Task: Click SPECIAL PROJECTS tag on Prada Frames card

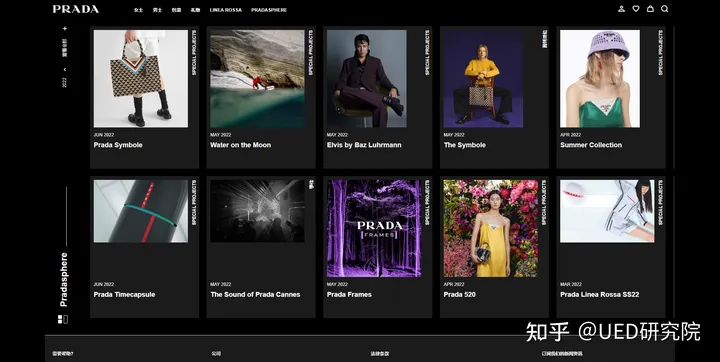Action: point(428,203)
